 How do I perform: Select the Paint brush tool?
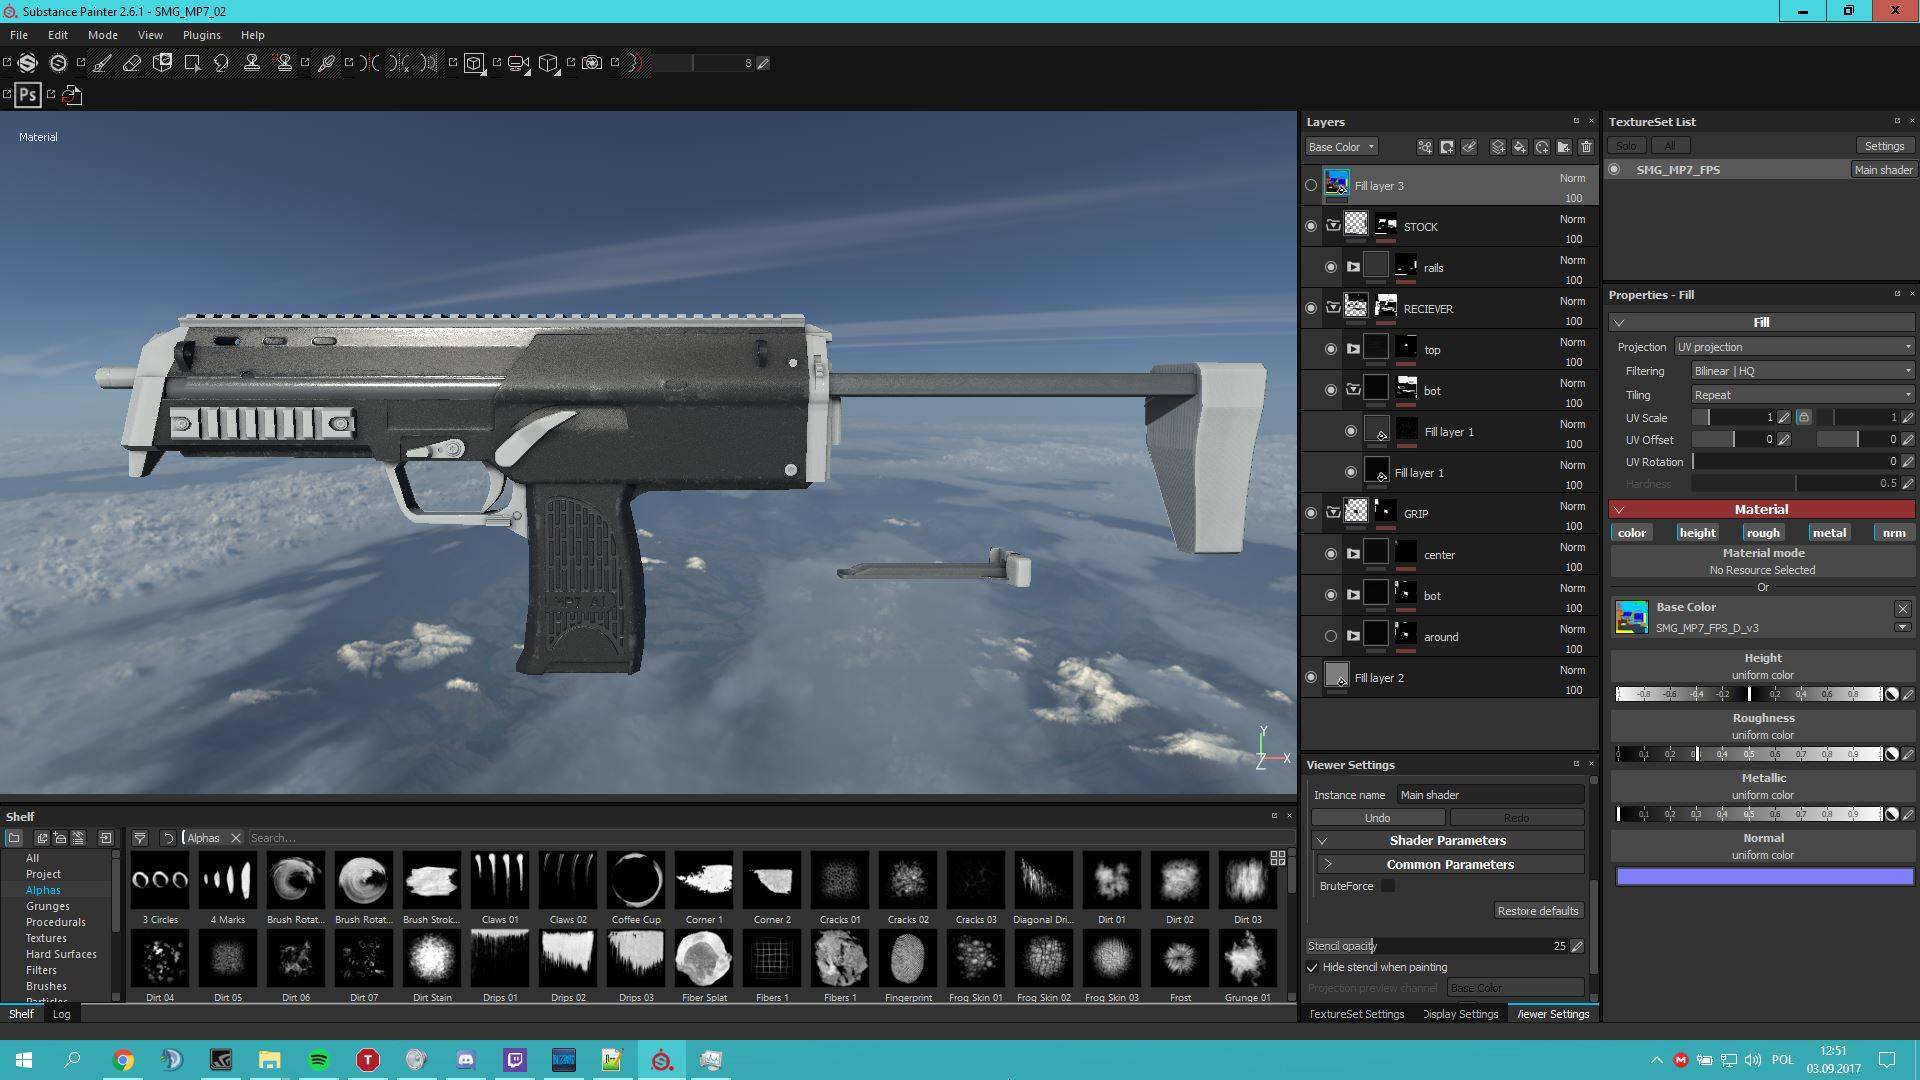pyautogui.click(x=102, y=63)
